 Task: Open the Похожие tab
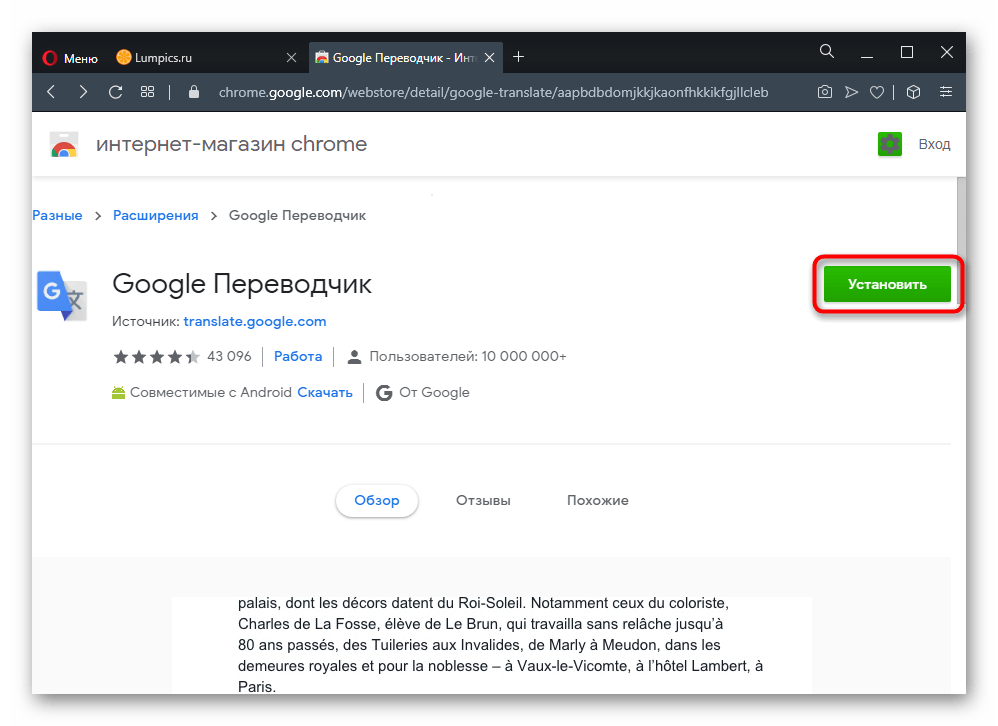[x=598, y=501]
